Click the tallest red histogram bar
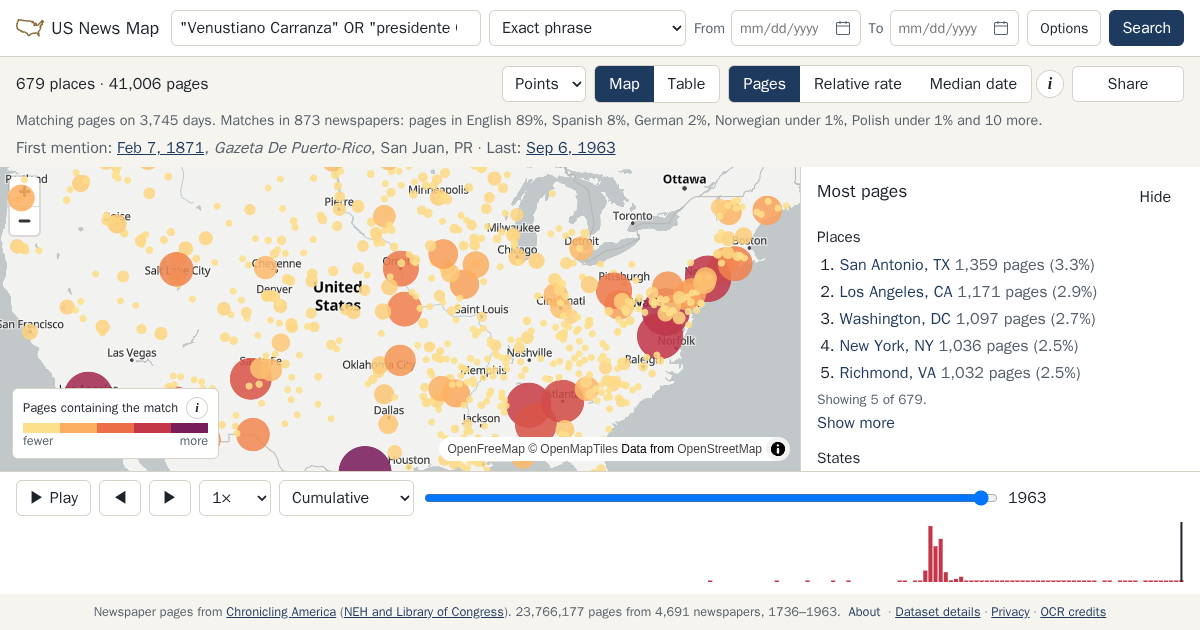Screen dimensions: 1200x630 (x=930, y=553)
